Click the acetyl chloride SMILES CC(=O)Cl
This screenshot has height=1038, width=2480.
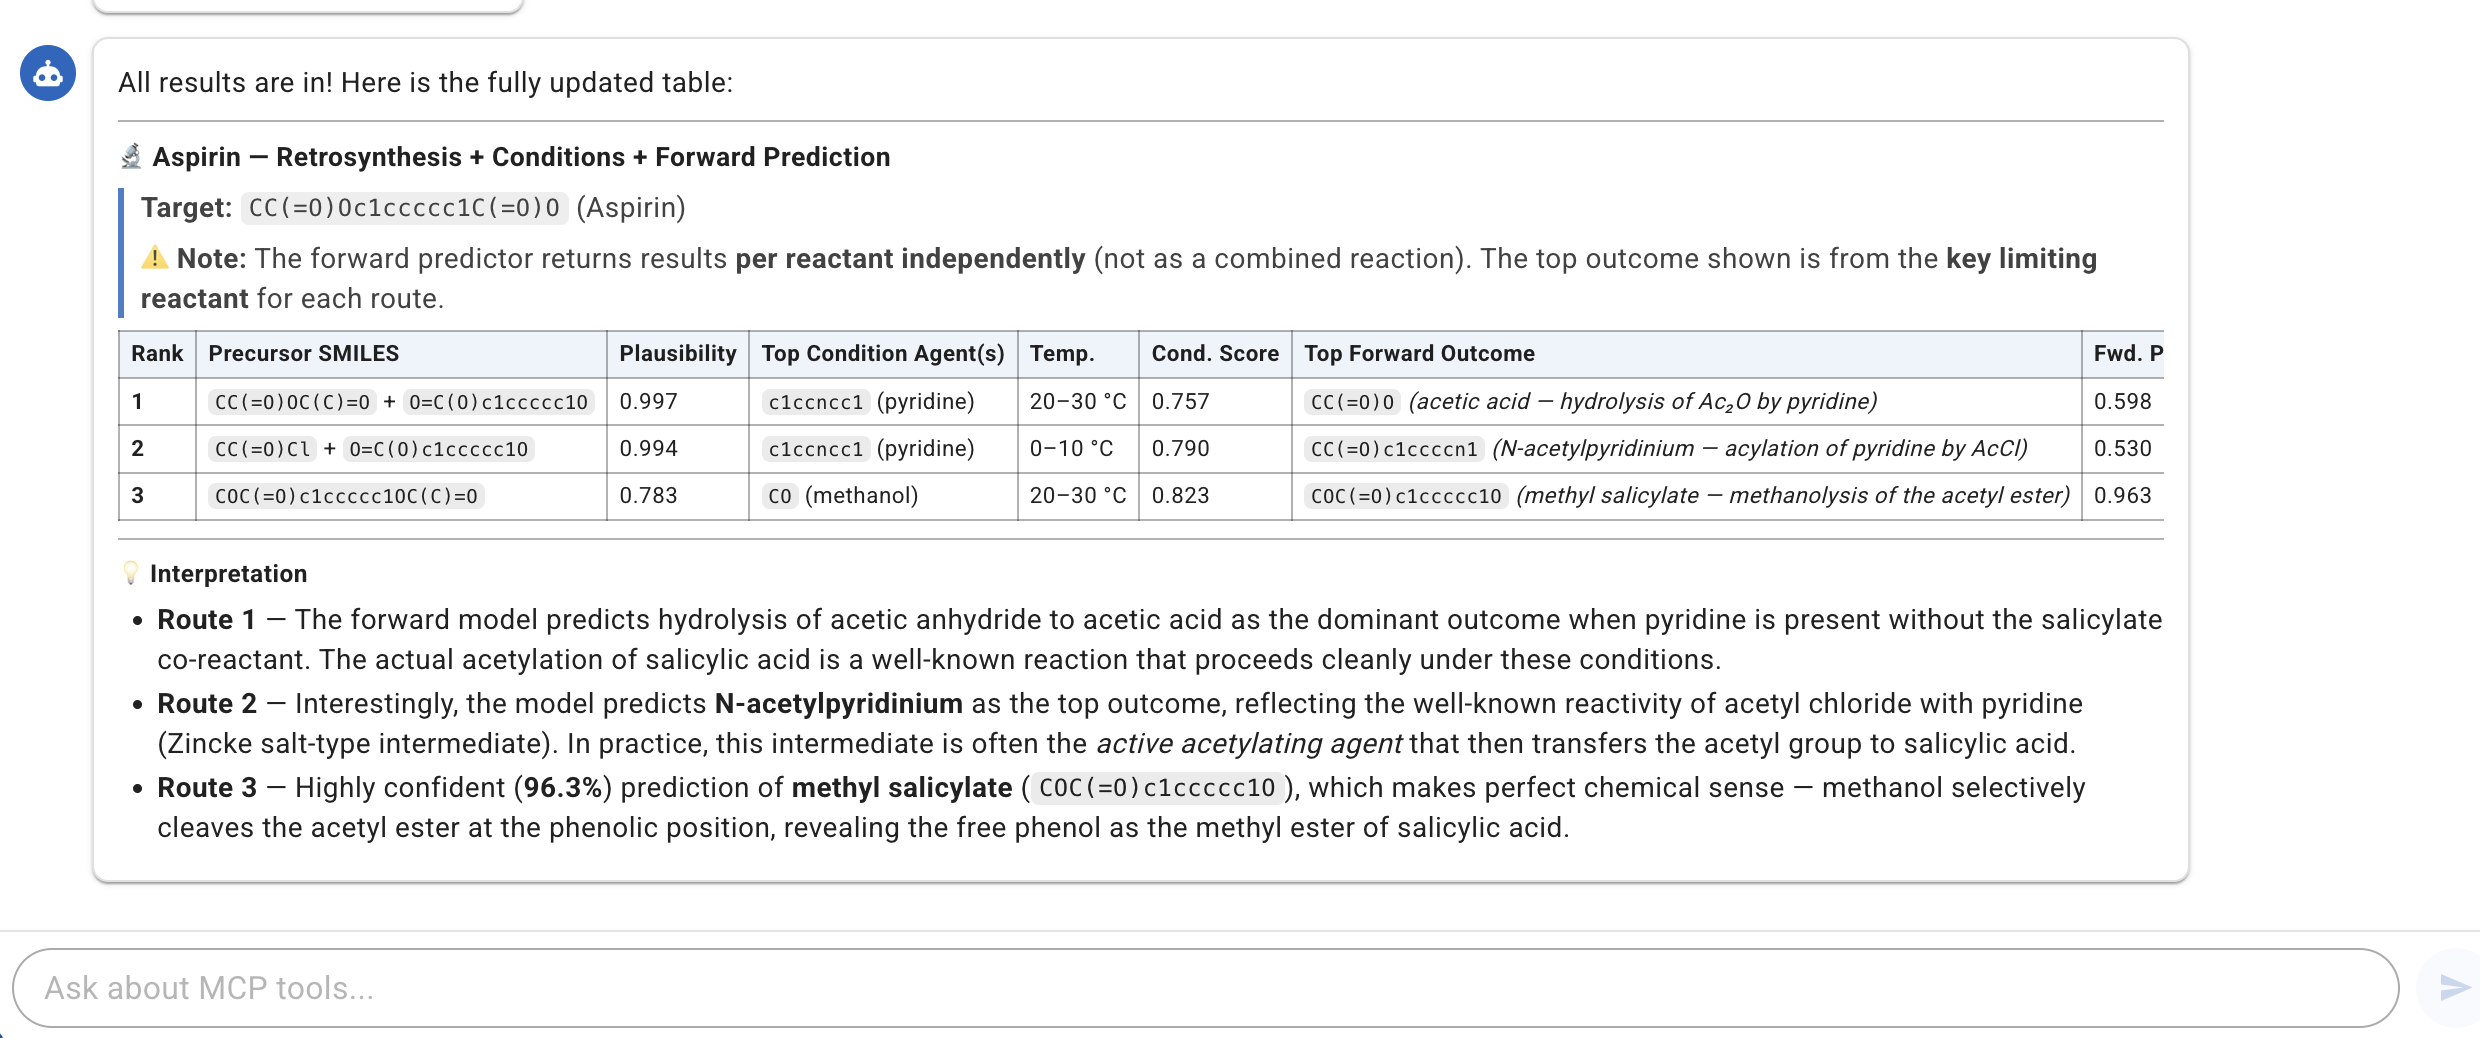click(262, 449)
